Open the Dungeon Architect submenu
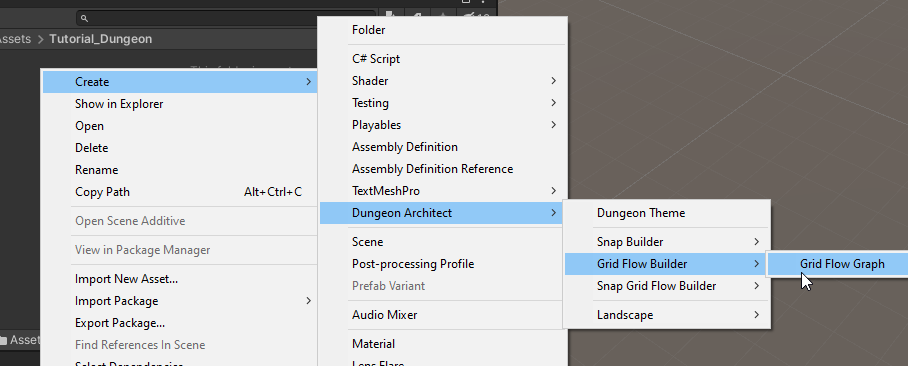This screenshot has height=366, width=908. point(442,213)
